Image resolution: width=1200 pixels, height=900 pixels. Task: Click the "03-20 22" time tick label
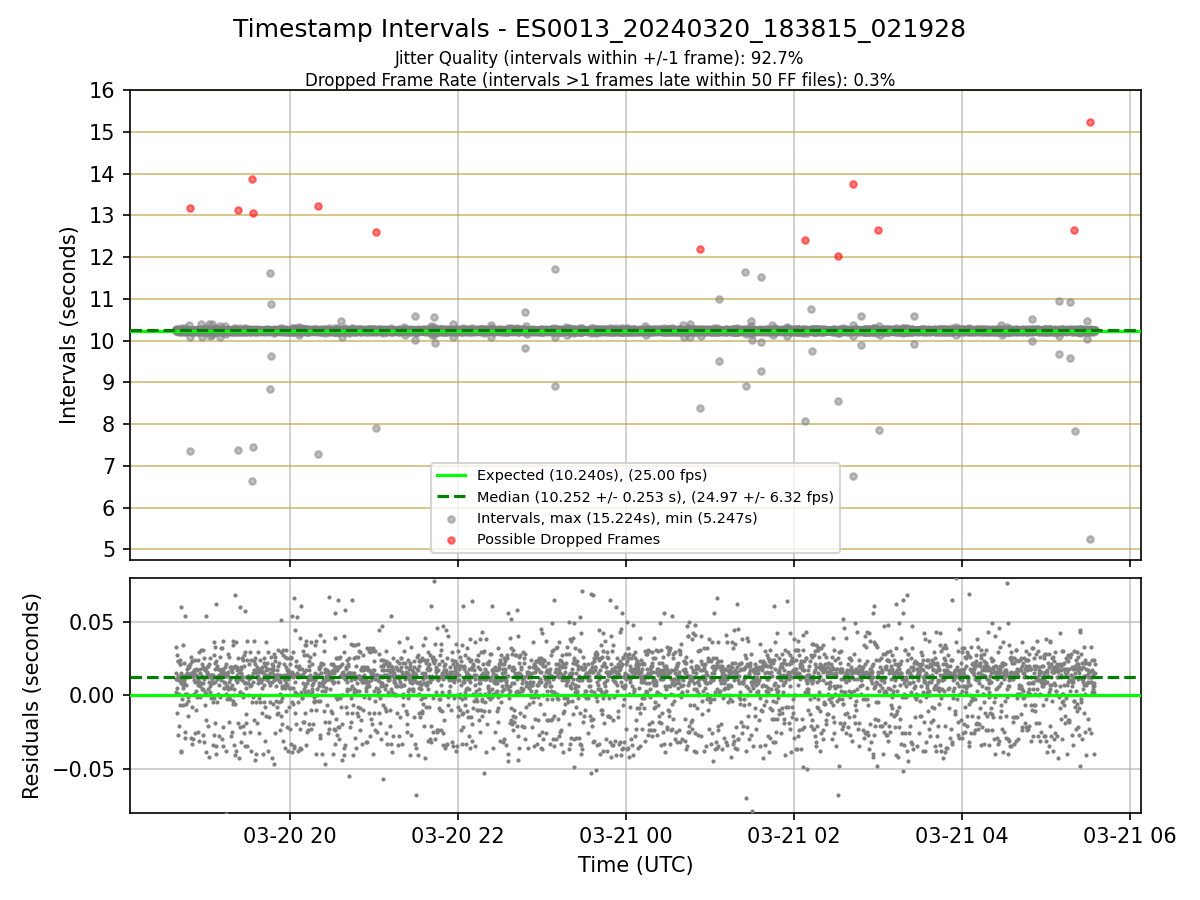click(458, 834)
